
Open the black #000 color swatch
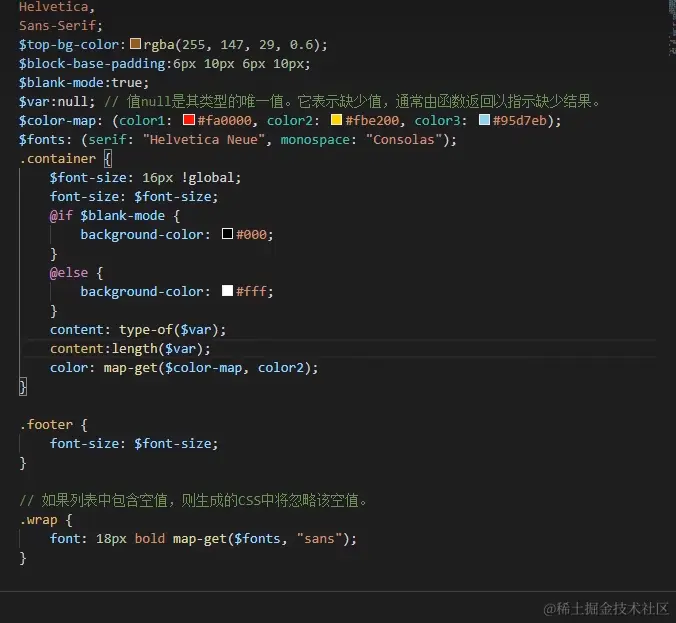pos(227,234)
